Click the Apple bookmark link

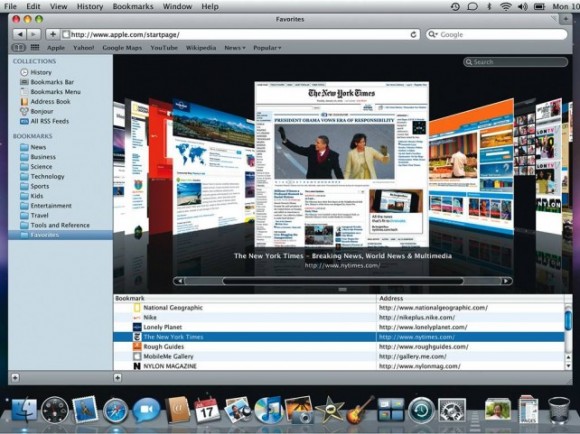56,48
